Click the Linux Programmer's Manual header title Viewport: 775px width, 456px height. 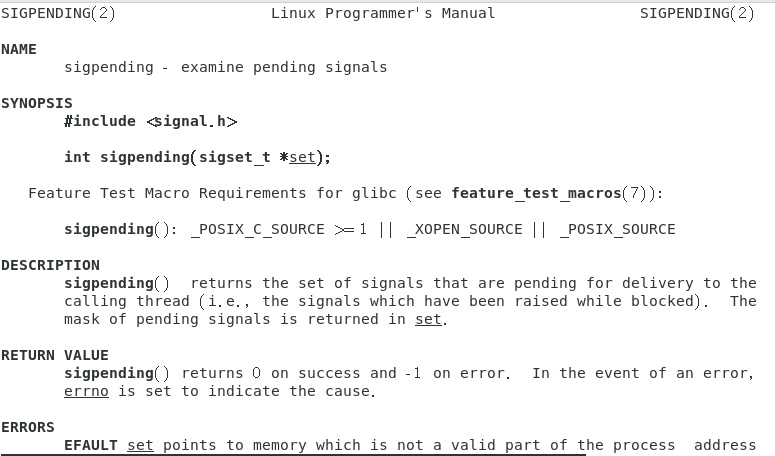[x=383, y=13]
